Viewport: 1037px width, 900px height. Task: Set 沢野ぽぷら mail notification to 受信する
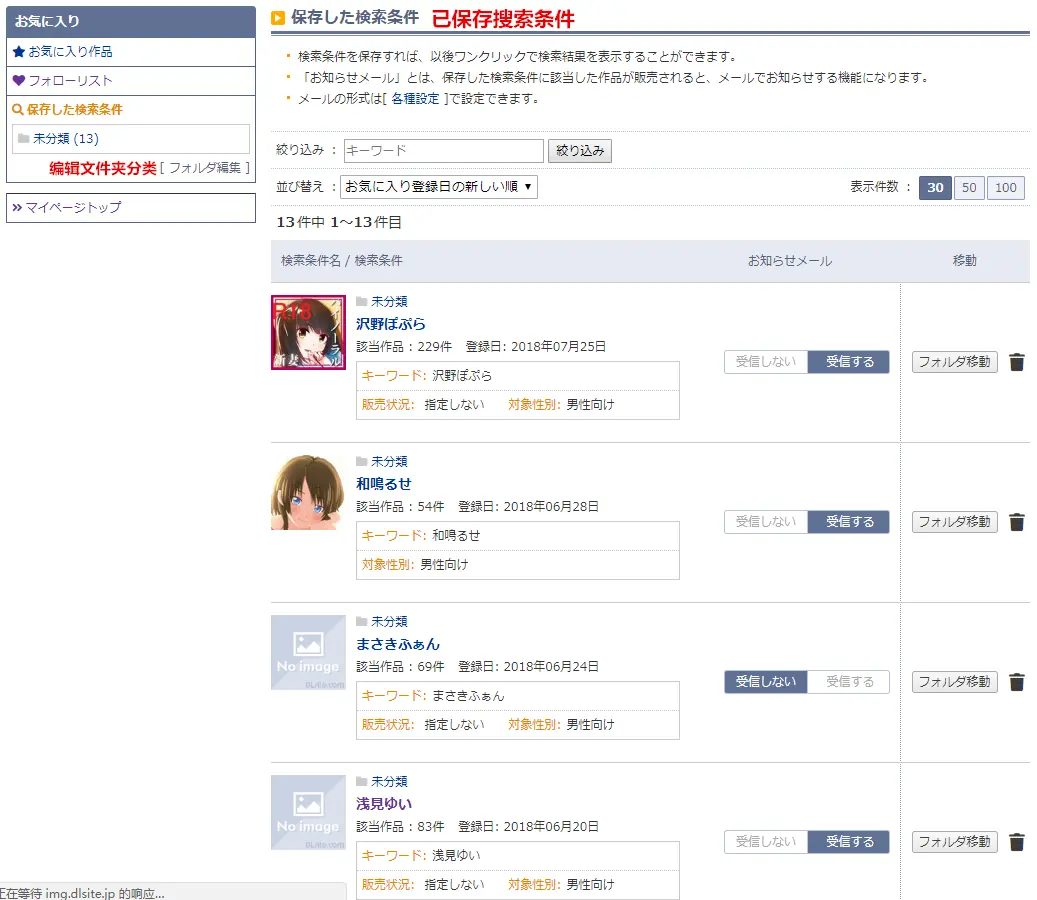pos(849,362)
